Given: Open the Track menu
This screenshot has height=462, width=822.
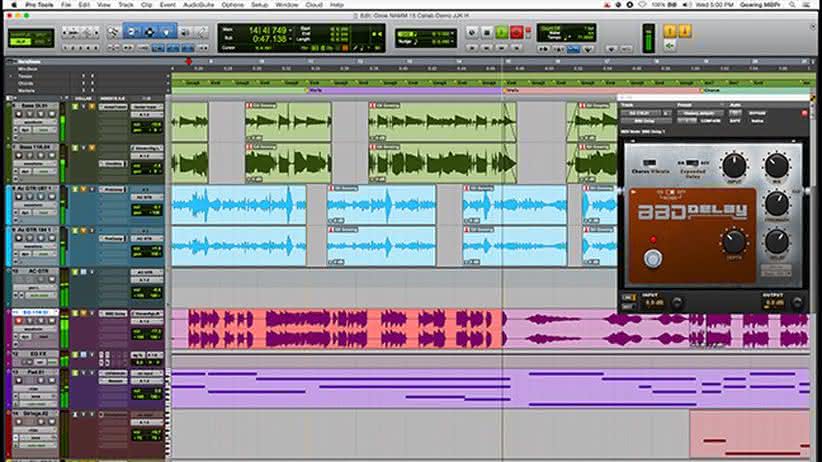Looking at the screenshot, I should click(x=125, y=5).
